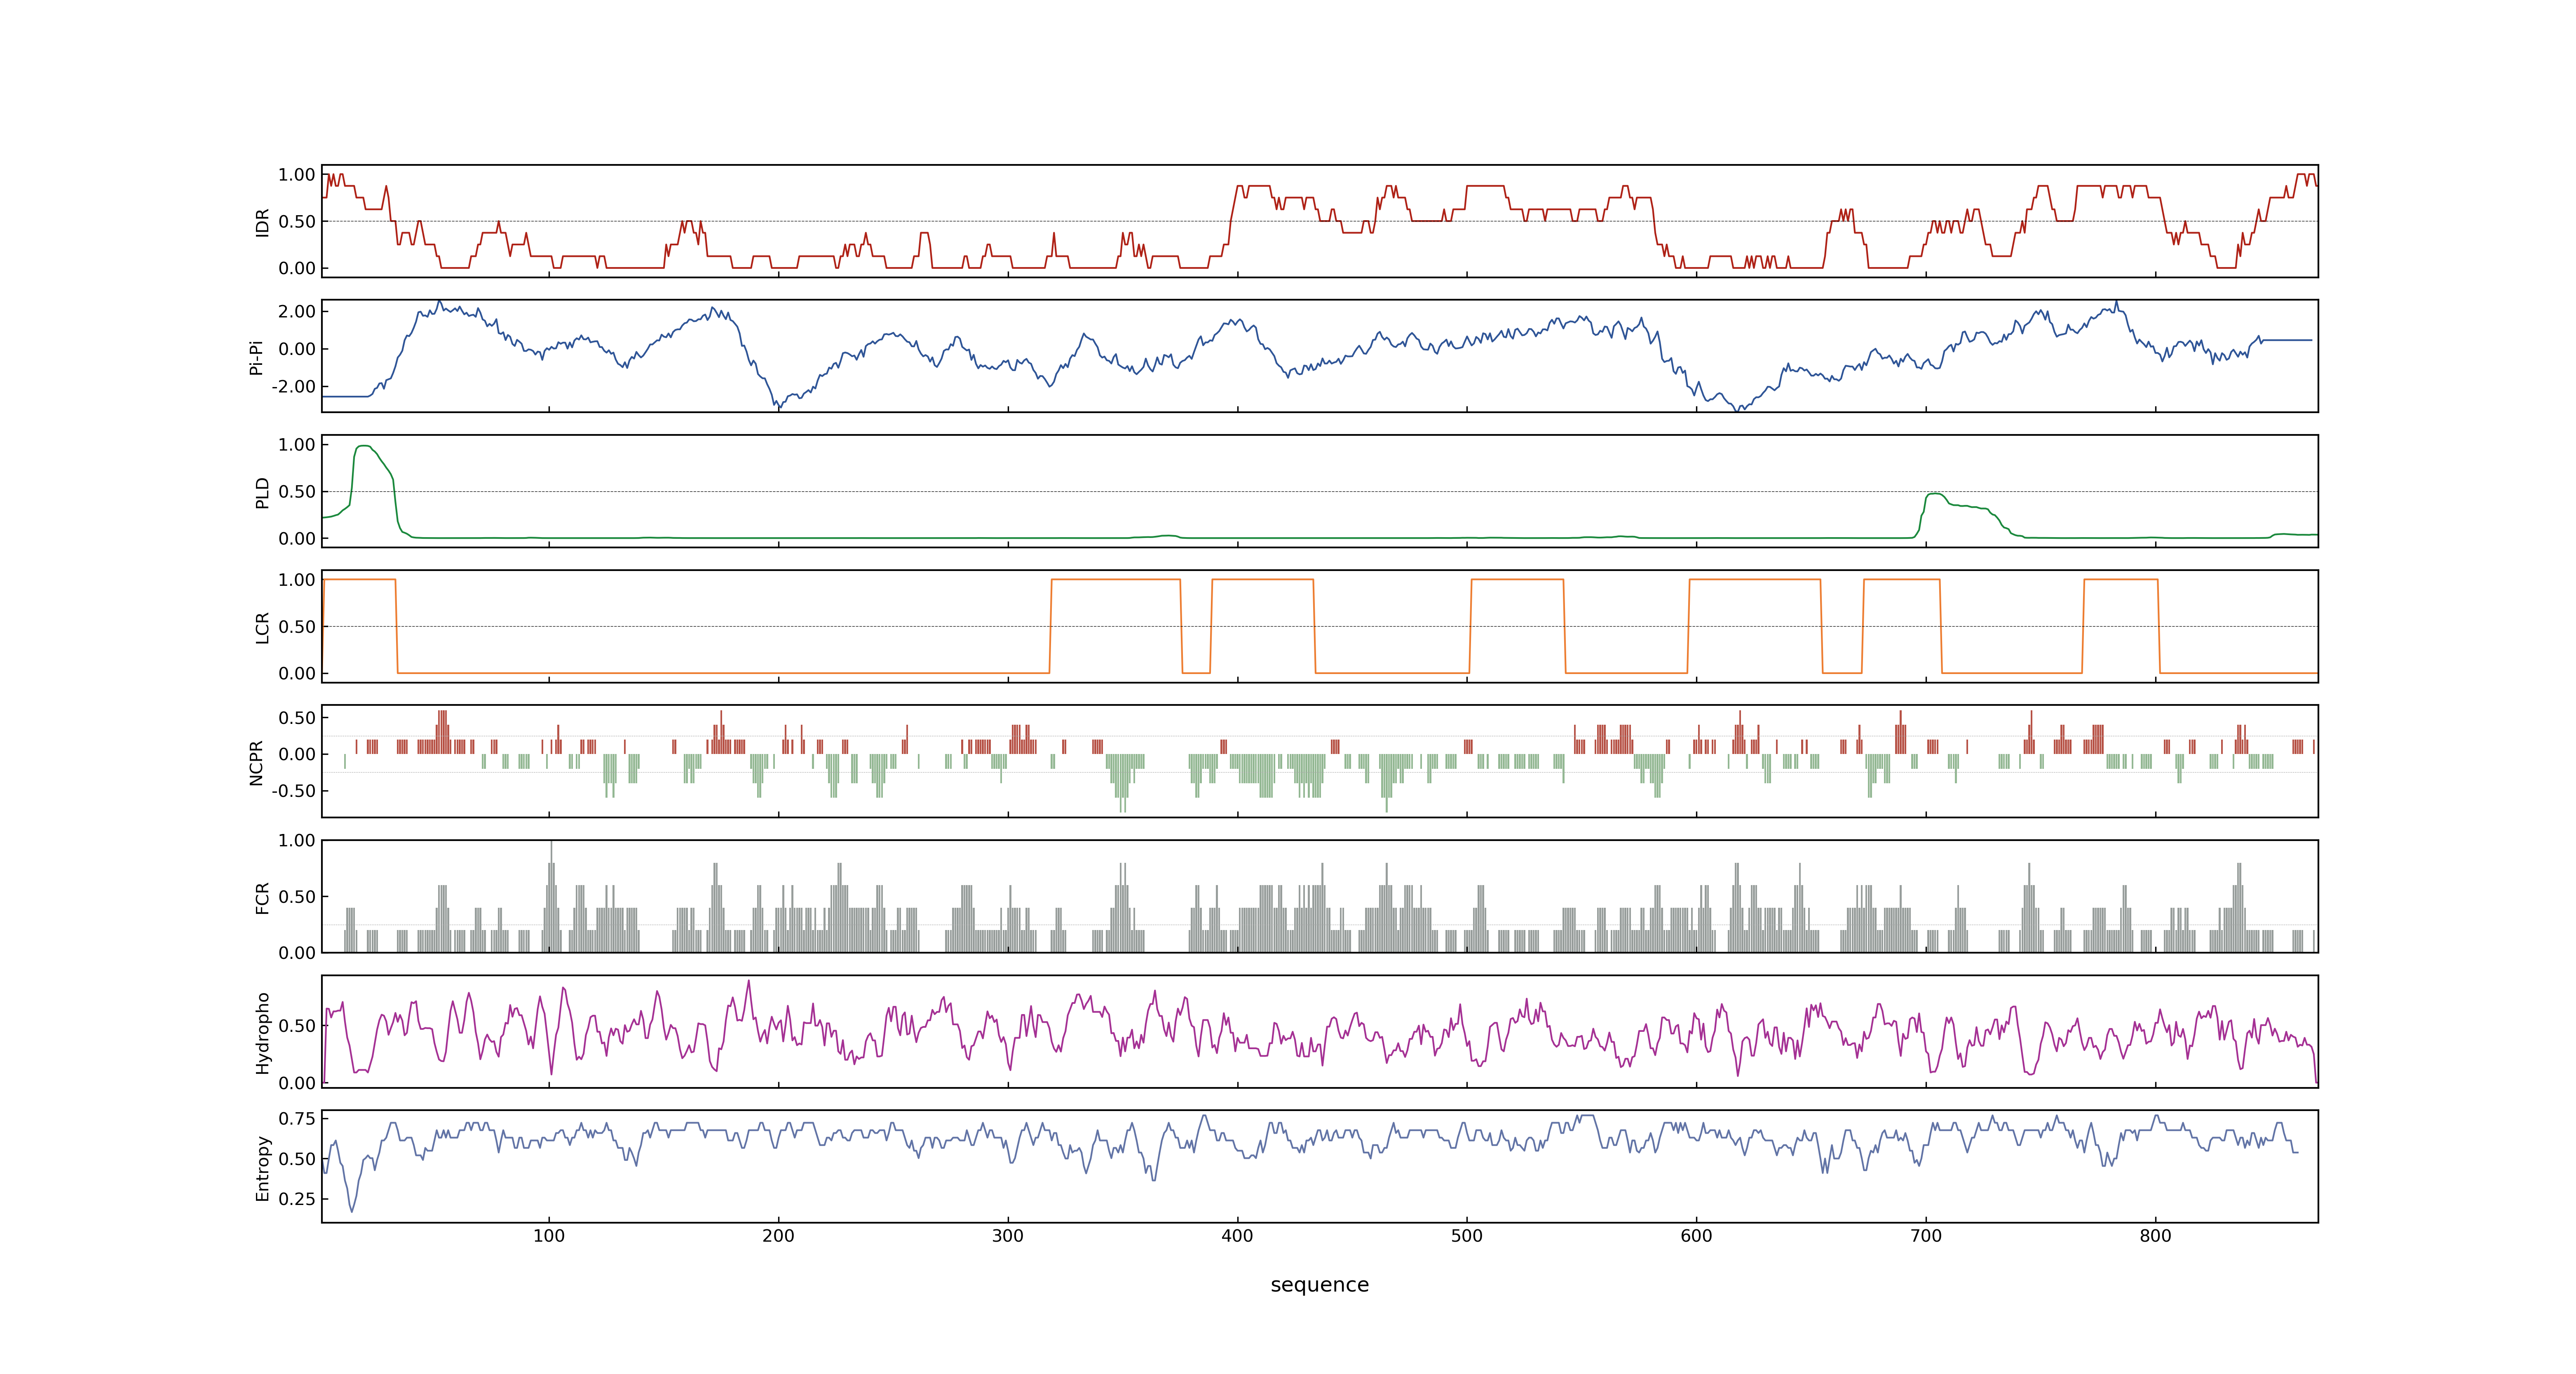Click the IDR axis label
The width and height of the screenshot is (2576, 1374).
point(262,222)
